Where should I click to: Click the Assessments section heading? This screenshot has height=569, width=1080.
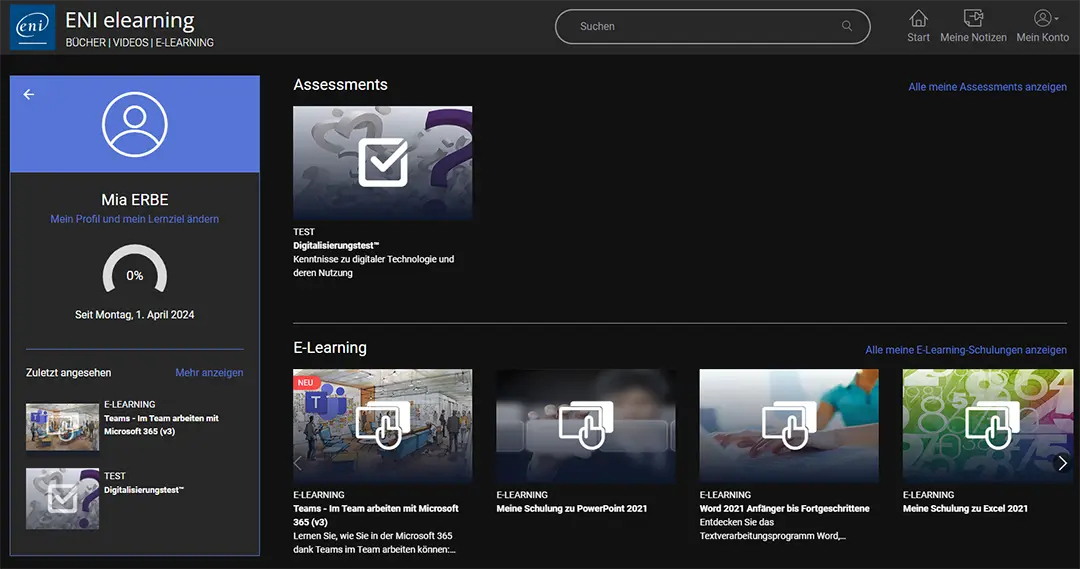coord(340,85)
